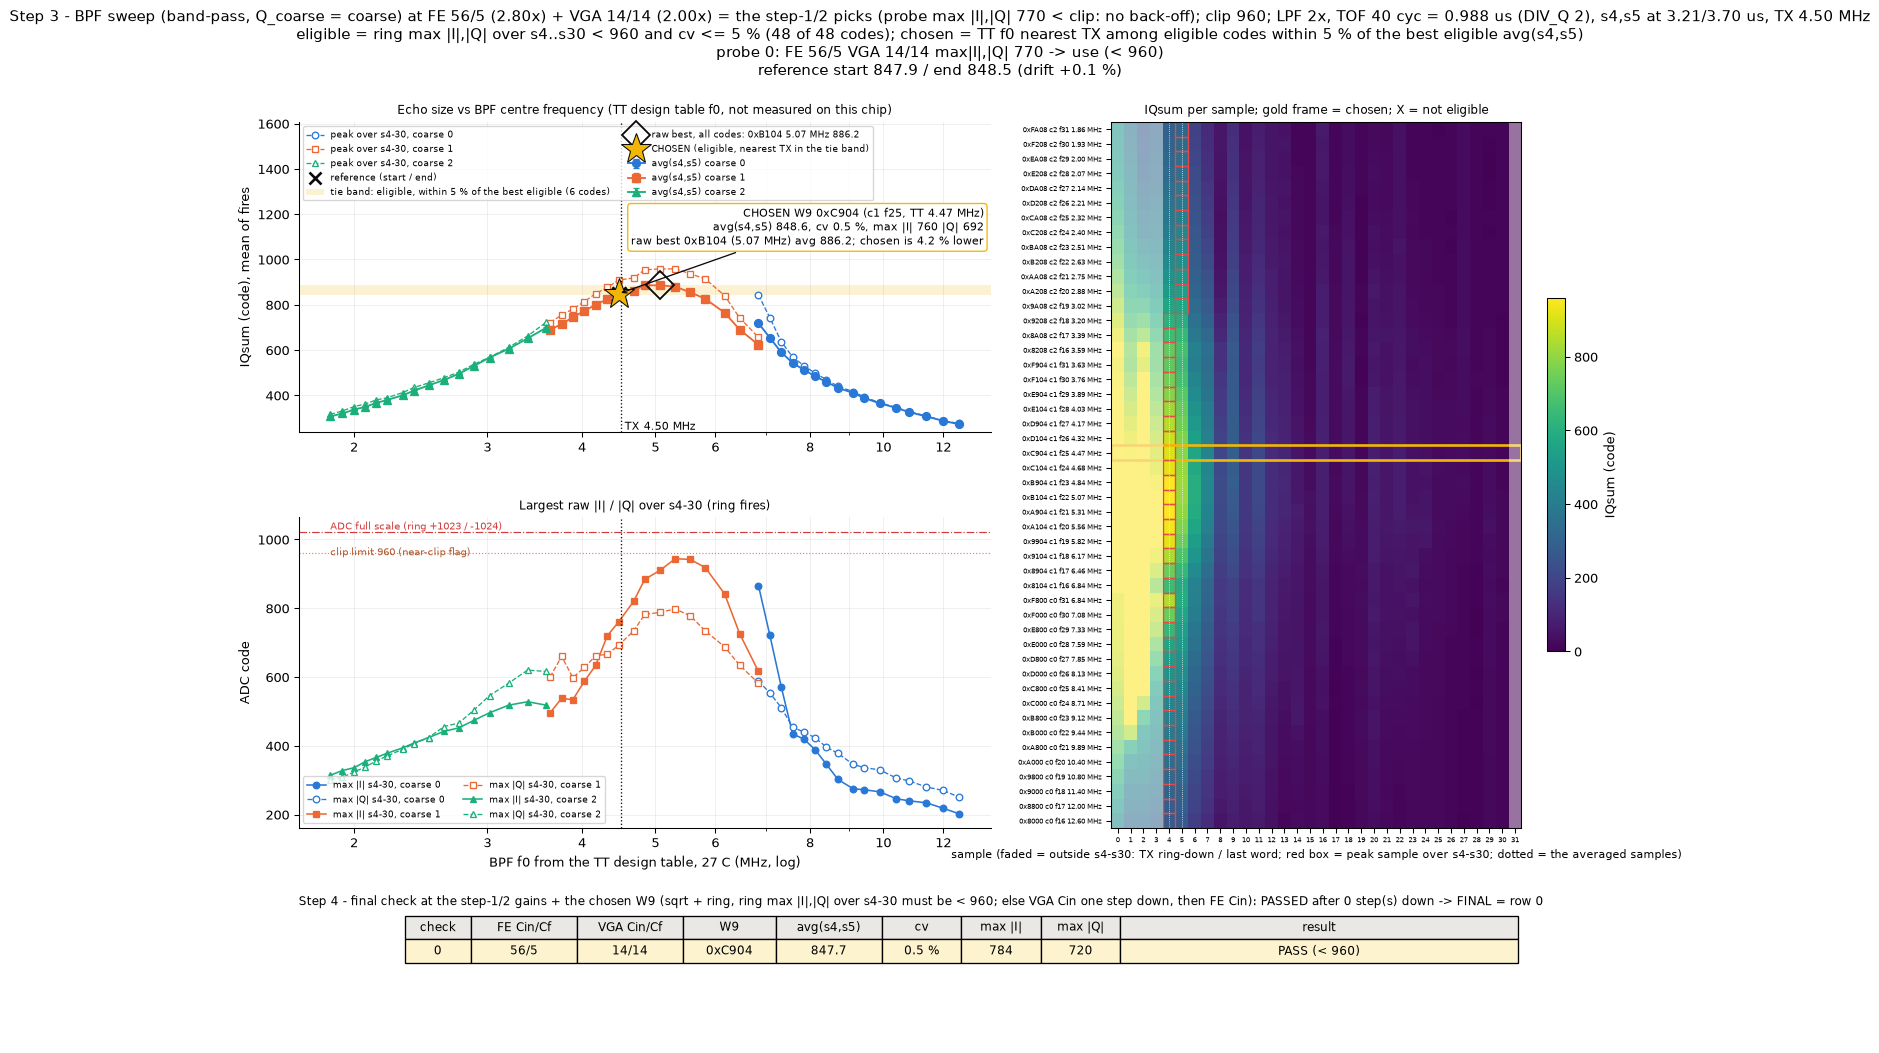
Task: Click the gold star icon in the top legend
Action: [635, 149]
